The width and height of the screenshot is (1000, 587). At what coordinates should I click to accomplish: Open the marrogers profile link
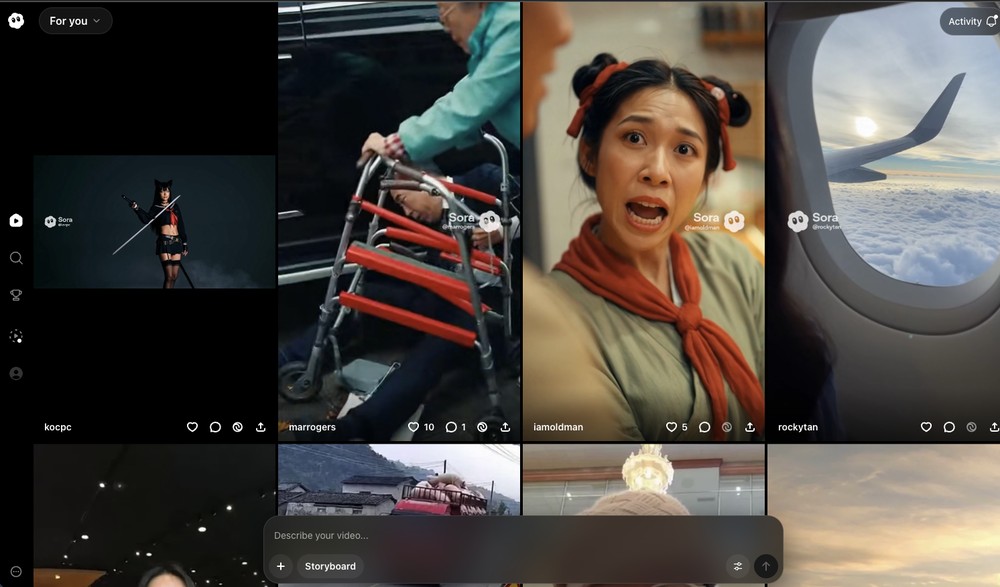pos(312,427)
